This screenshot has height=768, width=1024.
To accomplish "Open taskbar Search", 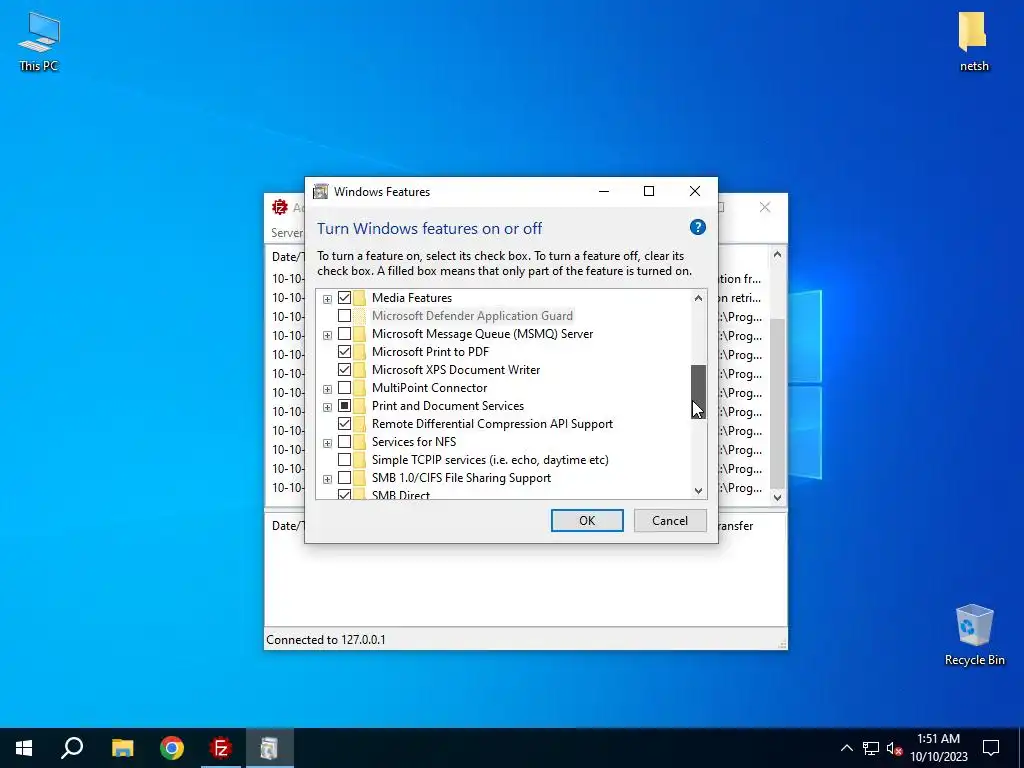I will tap(72, 748).
